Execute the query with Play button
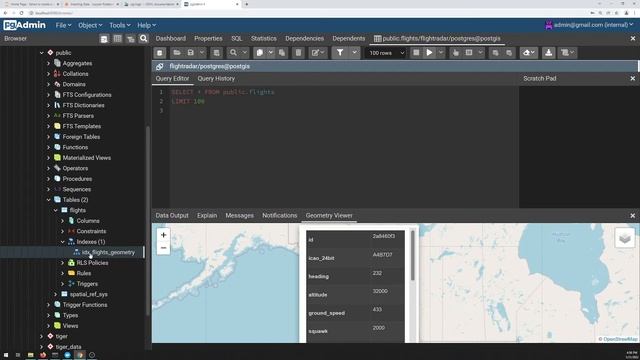 [429, 53]
